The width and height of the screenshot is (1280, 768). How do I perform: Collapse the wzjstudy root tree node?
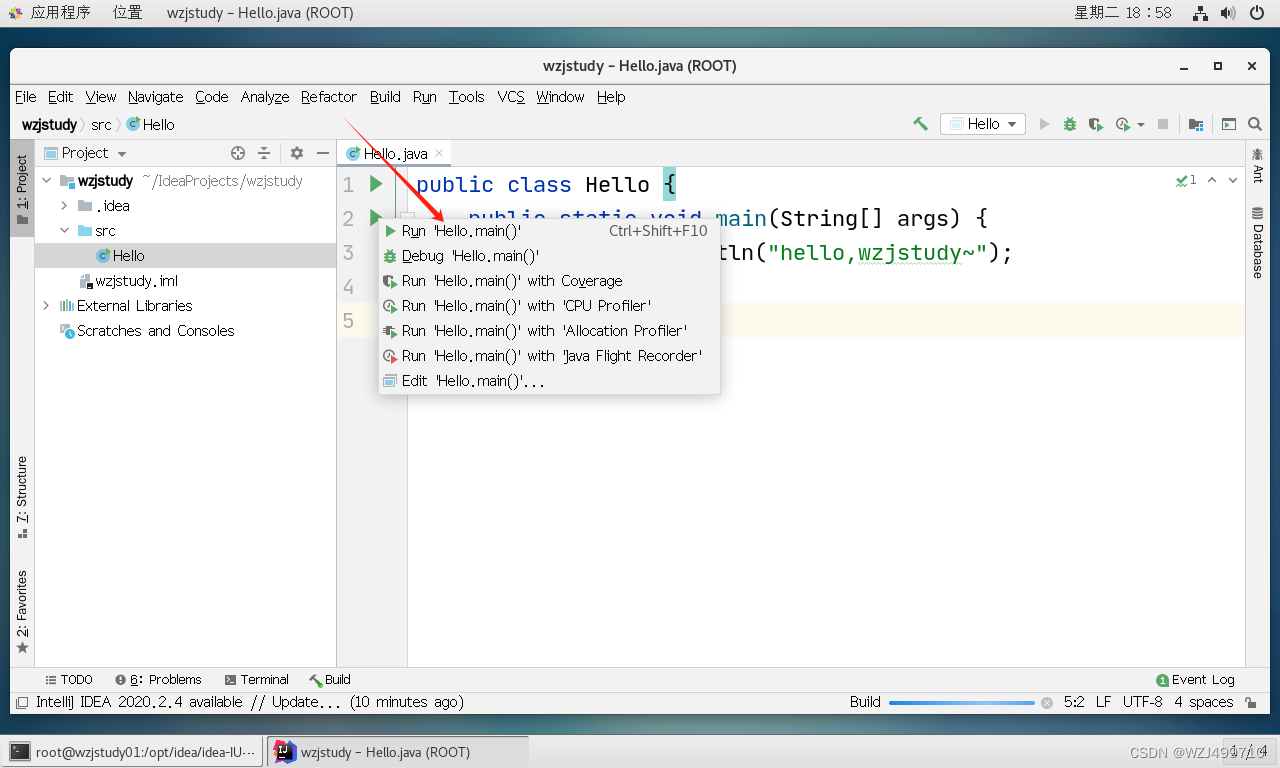(47, 181)
